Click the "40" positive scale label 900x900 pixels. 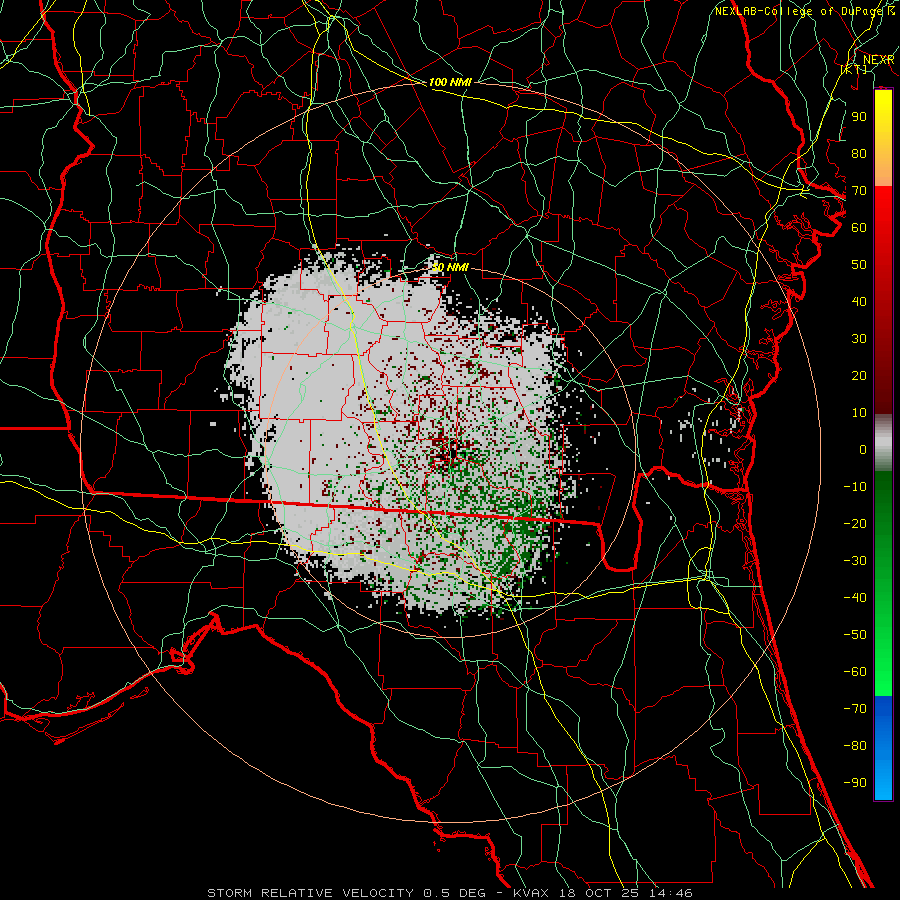(x=859, y=301)
